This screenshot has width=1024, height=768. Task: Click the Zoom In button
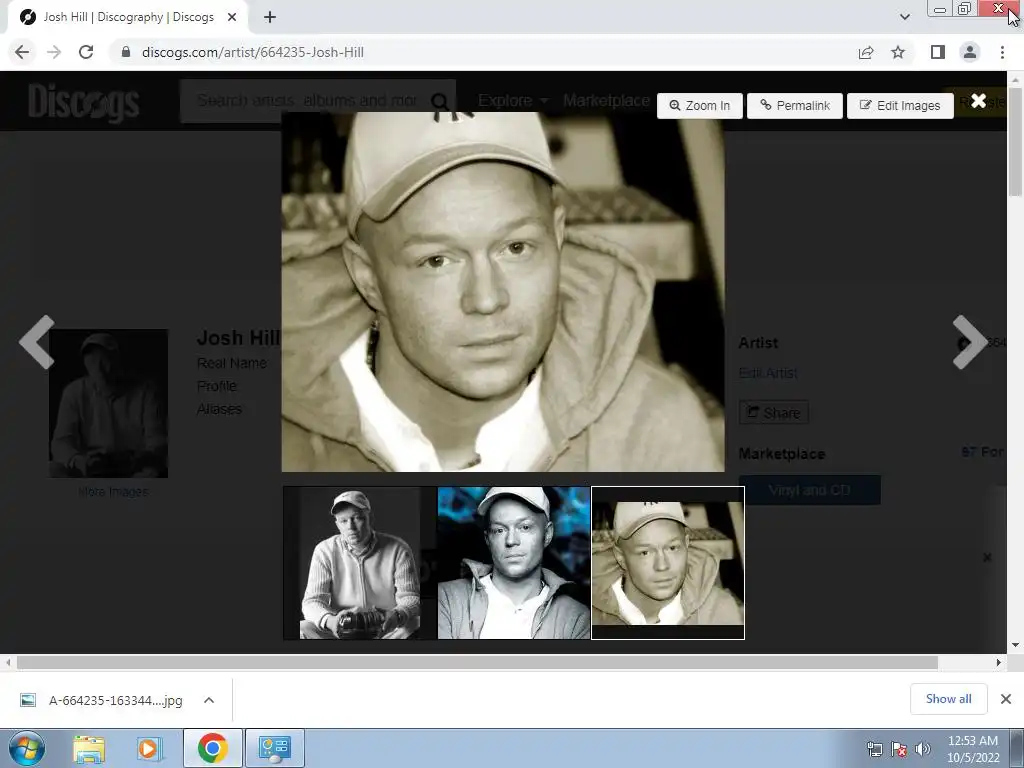699,106
